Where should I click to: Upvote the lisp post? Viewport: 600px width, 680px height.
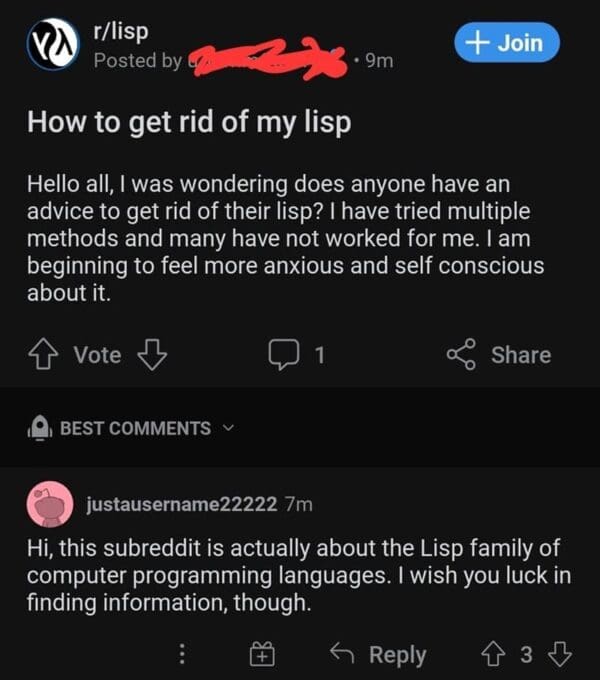tap(43, 354)
